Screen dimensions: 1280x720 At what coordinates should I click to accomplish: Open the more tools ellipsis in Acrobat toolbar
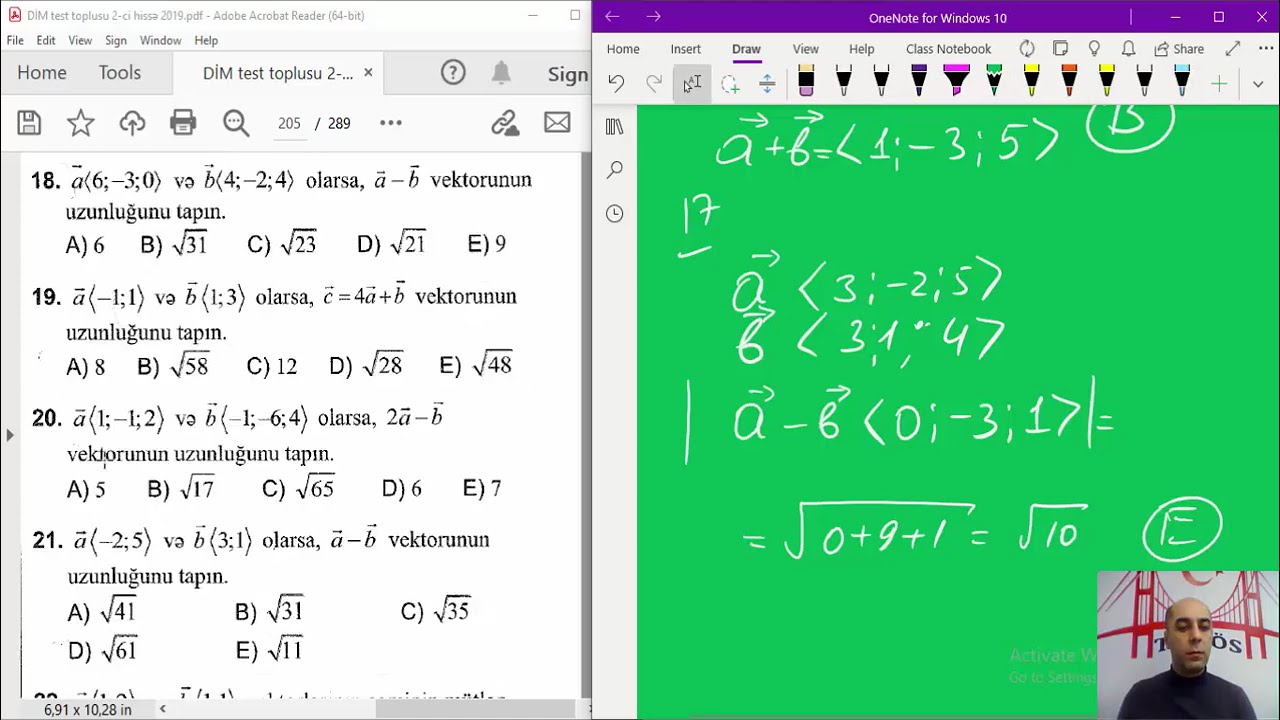(x=391, y=123)
